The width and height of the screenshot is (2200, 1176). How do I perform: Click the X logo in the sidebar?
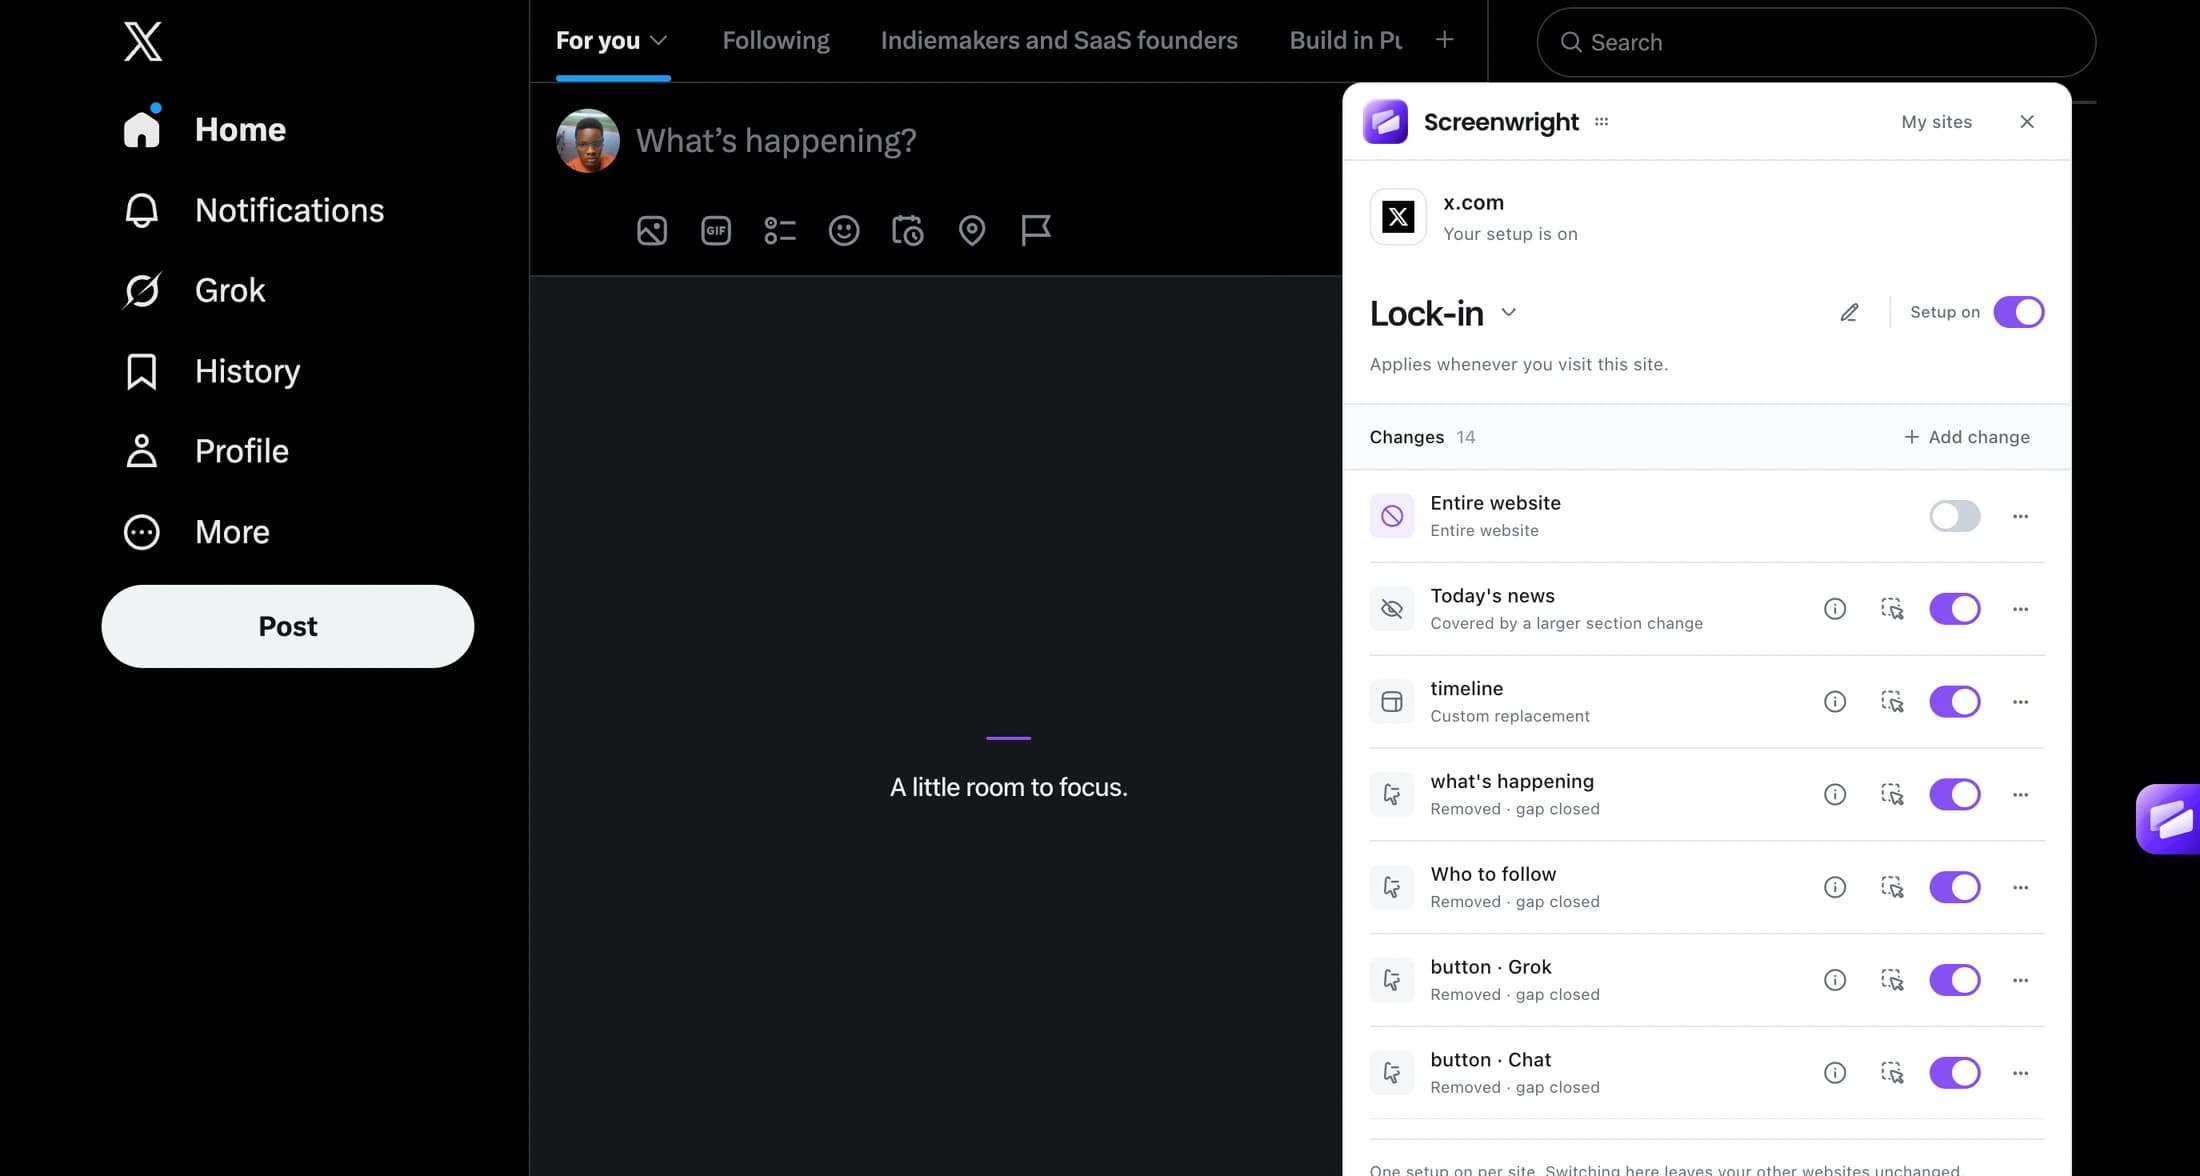[x=143, y=41]
